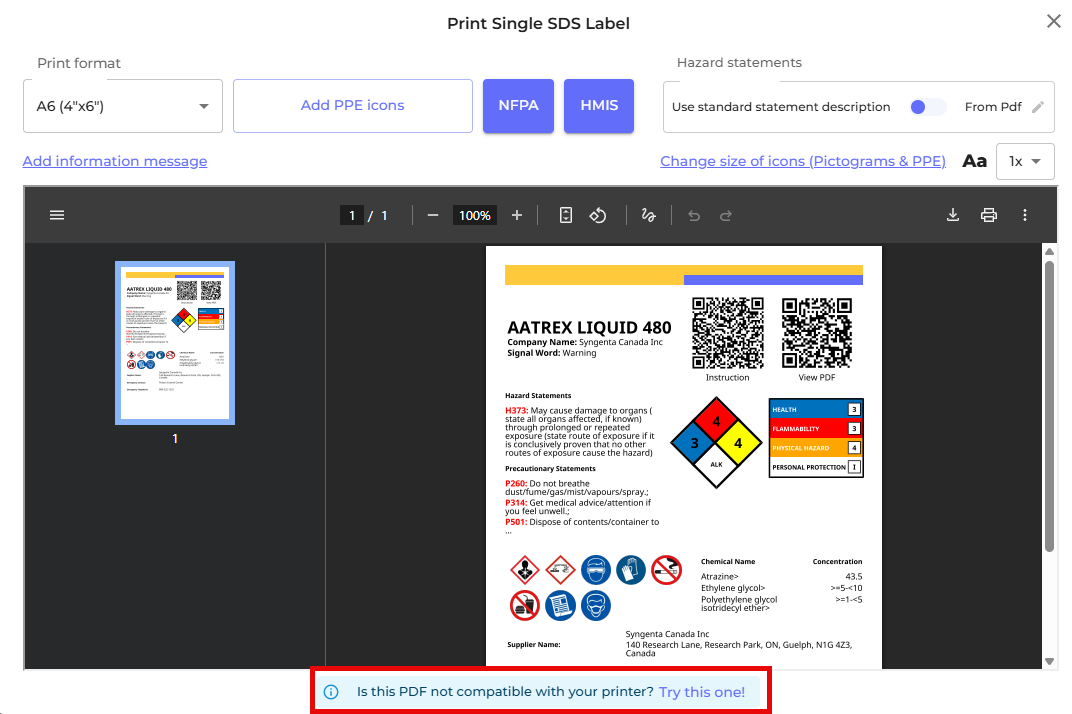
Task: Click the no smoking pictogram
Action: pyautogui.click(x=666, y=569)
